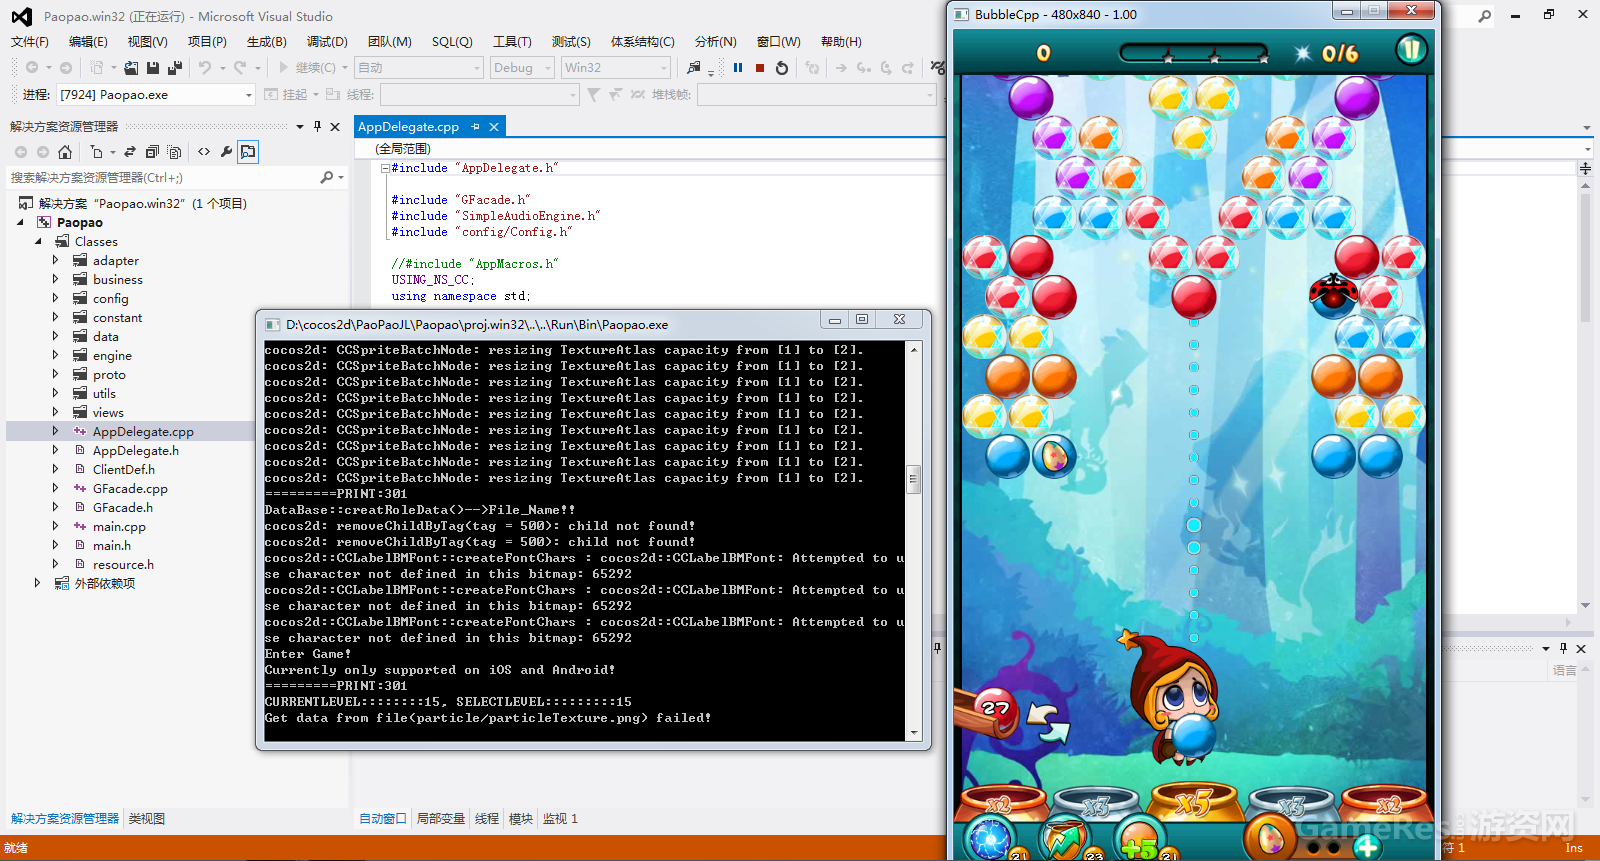Image resolution: width=1600 pixels, height=861 pixels.
Task: Sync Solution Explorer with active document
Action: (x=130, y=152)
